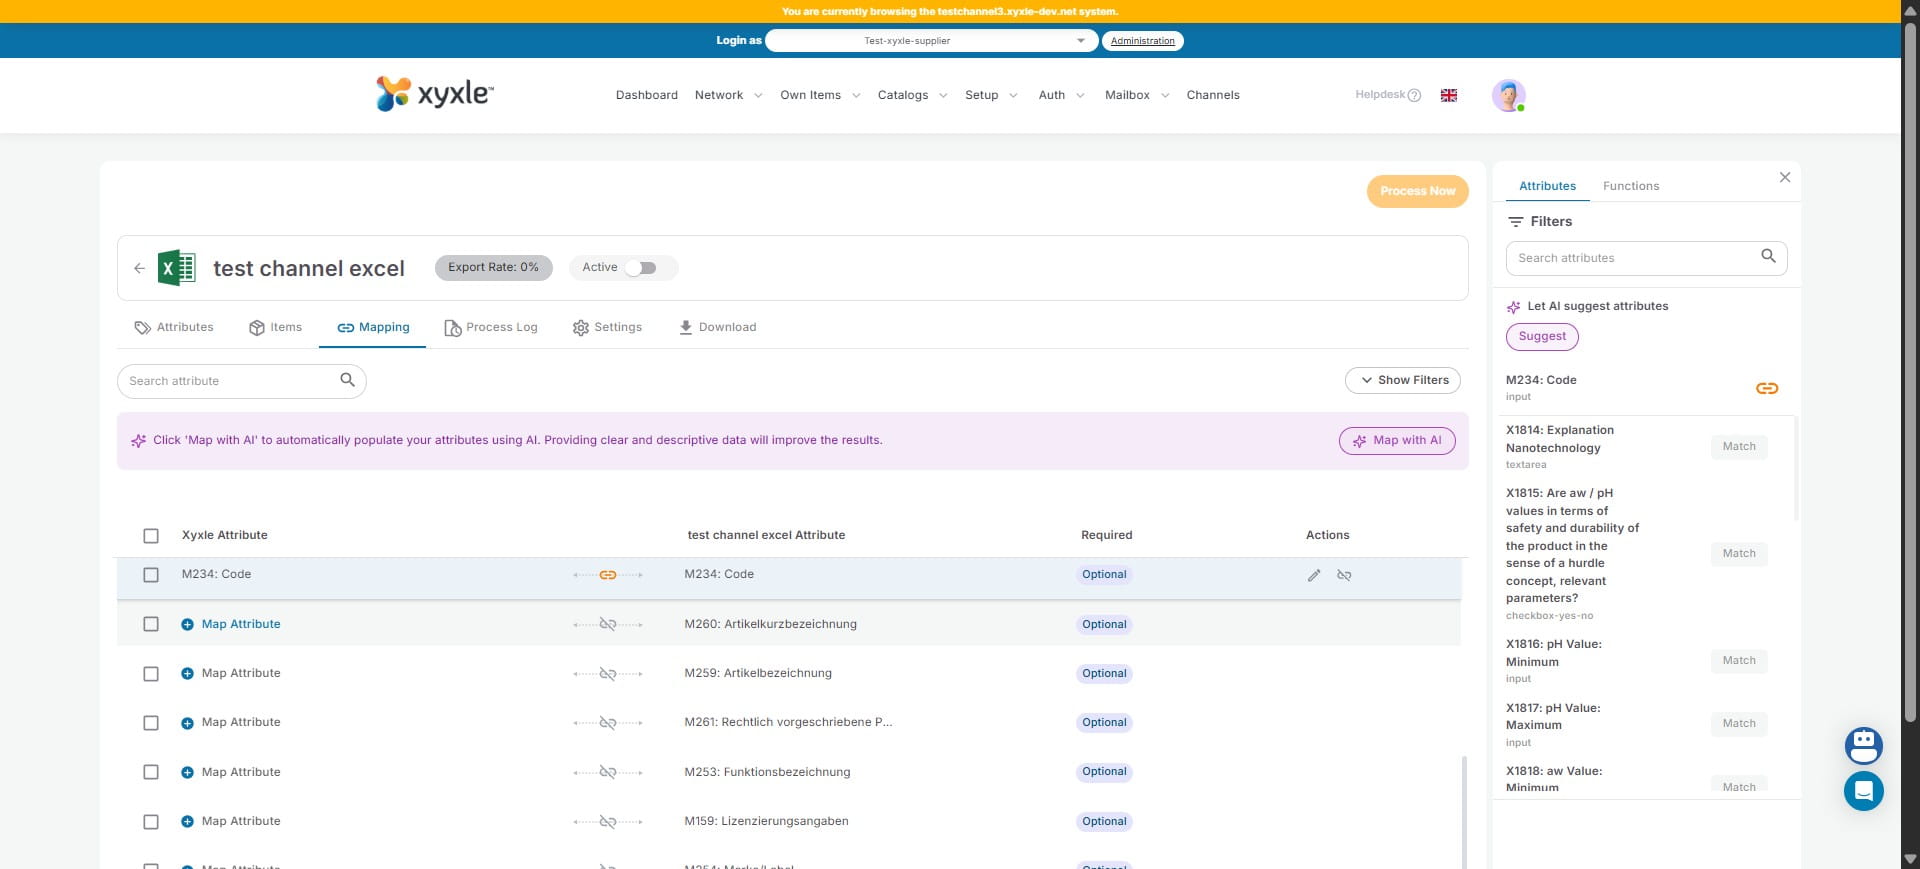Open the Functions tab in side panel
The height and width of the screenshot is (869, 1920).
pyautogui.click(x=1630, y=186)
